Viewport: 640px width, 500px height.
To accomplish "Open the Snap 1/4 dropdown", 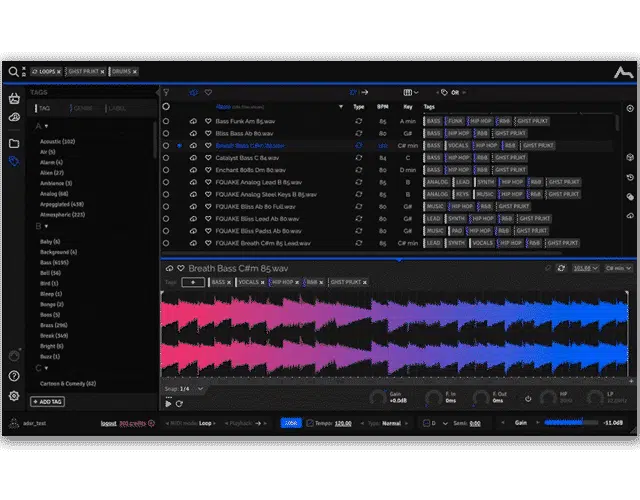I will (184, 389).
